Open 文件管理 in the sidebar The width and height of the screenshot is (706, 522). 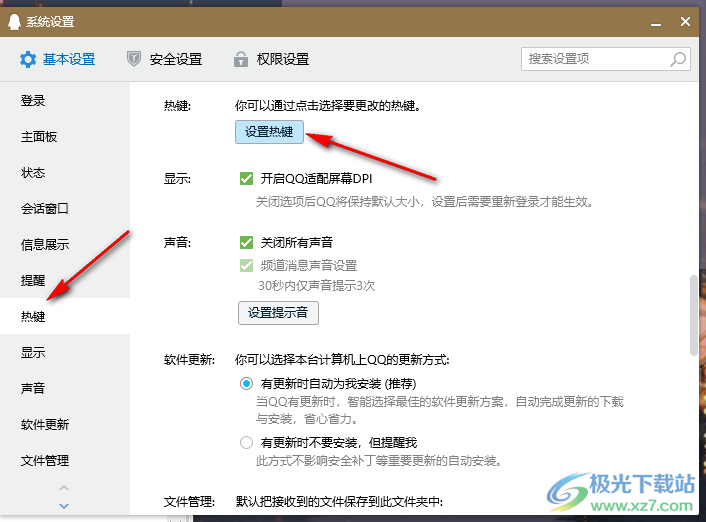coord(65,460)
